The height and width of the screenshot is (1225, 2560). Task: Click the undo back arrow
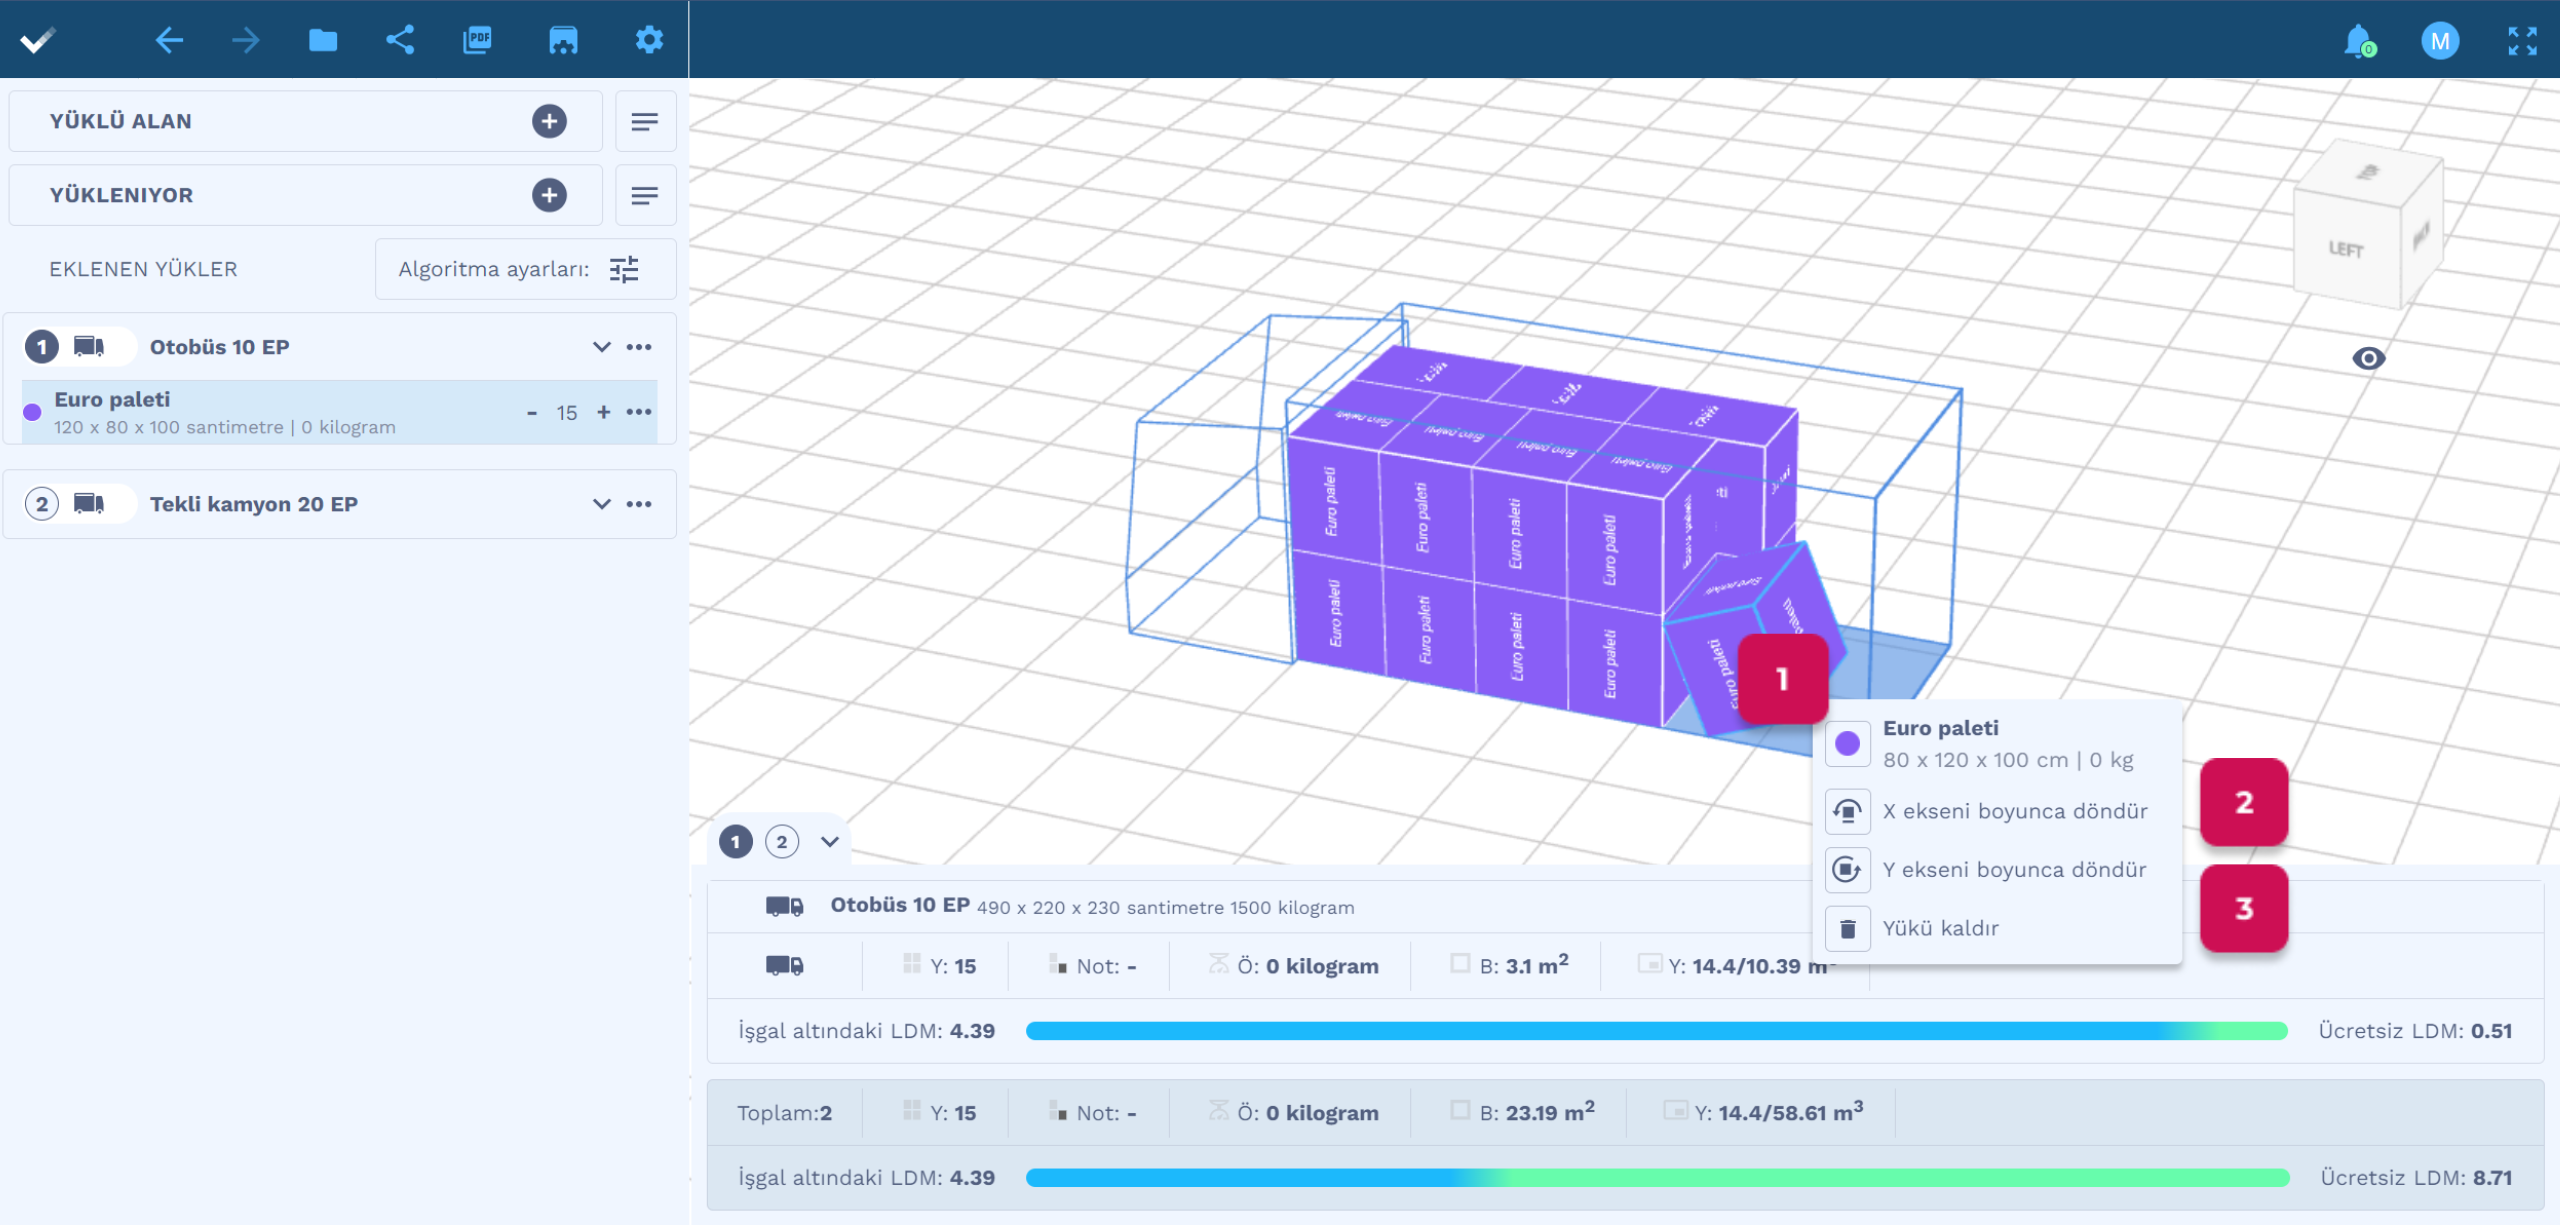click(x=169, y=40)
